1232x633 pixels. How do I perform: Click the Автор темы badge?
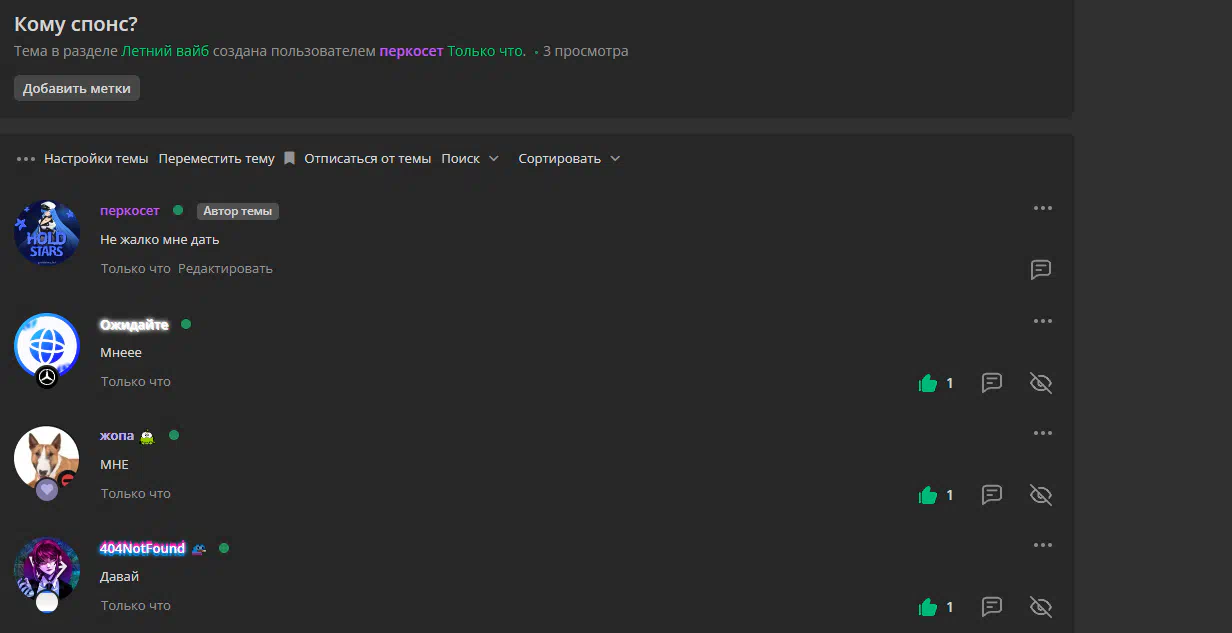point(238,211)
